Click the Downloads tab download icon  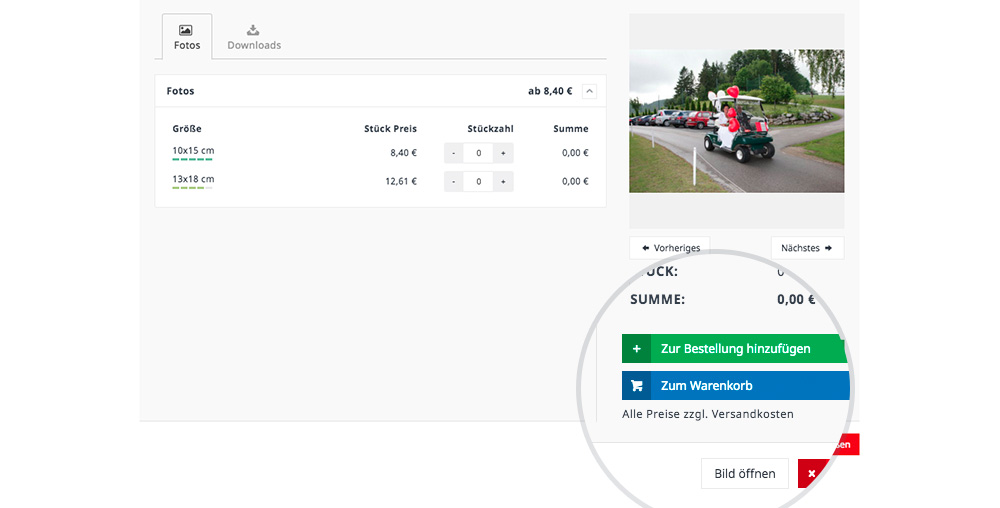pos(253,30)
